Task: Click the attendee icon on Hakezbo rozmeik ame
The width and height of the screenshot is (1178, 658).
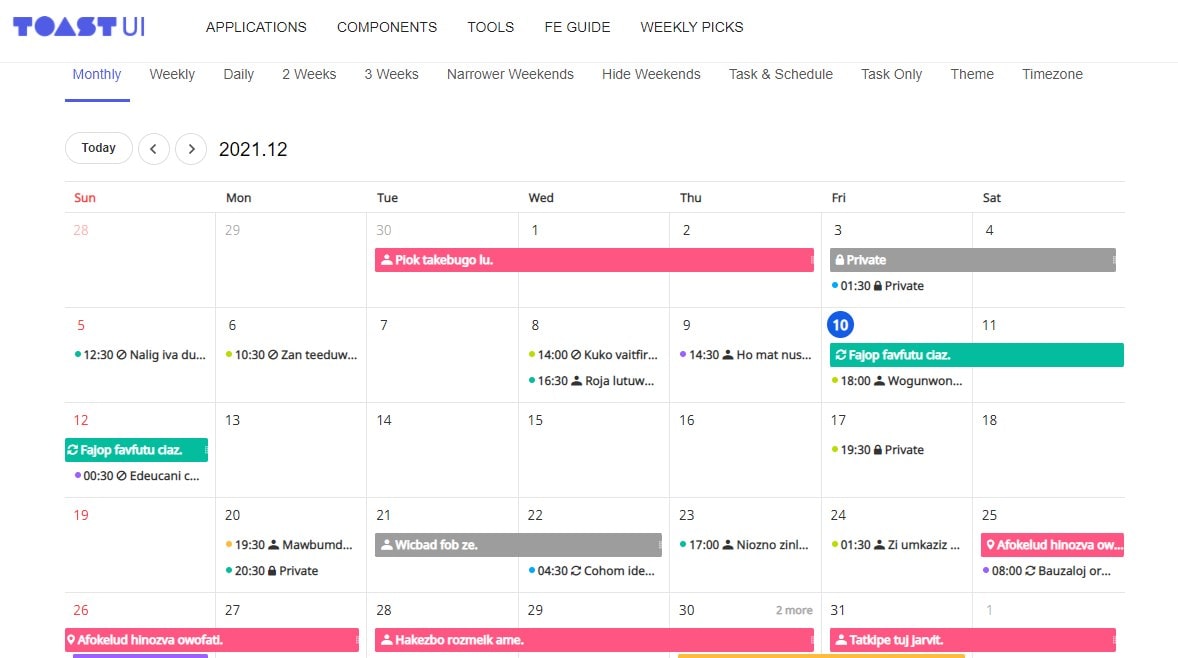Action: 385,640
